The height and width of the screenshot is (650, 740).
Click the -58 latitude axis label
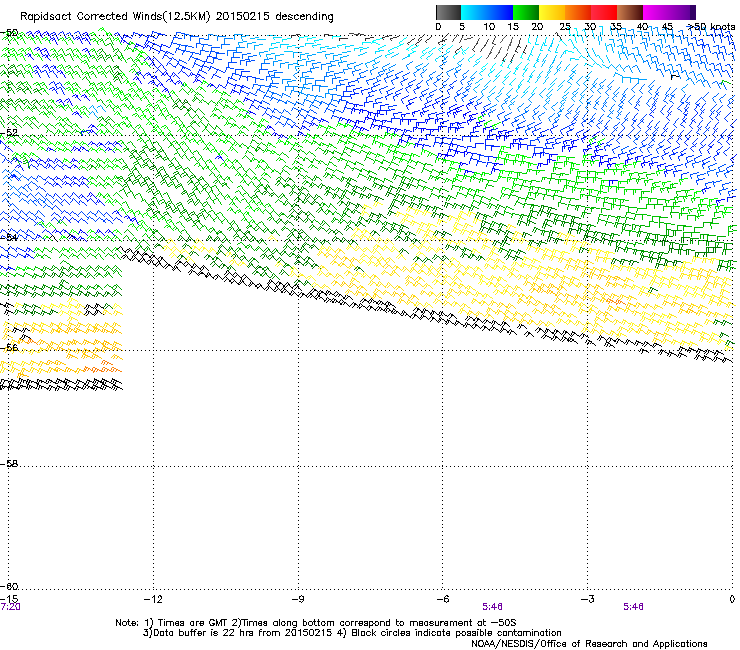click(9, 464)
